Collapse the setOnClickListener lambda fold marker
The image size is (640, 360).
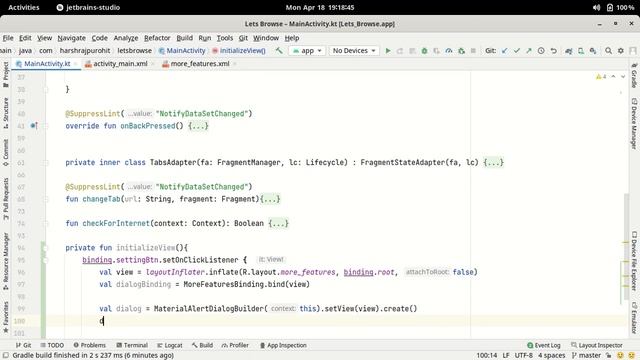46,260
